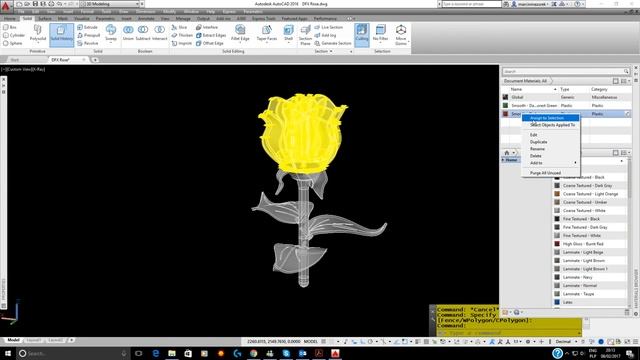Click the dark green material swatch

[x=505, y=105]
